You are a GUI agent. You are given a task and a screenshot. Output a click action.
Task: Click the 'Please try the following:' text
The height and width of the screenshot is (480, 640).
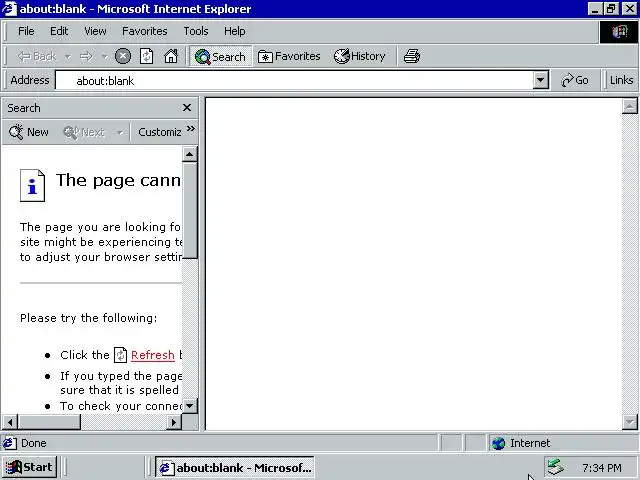pyautogui.click(x=88, y=318)
